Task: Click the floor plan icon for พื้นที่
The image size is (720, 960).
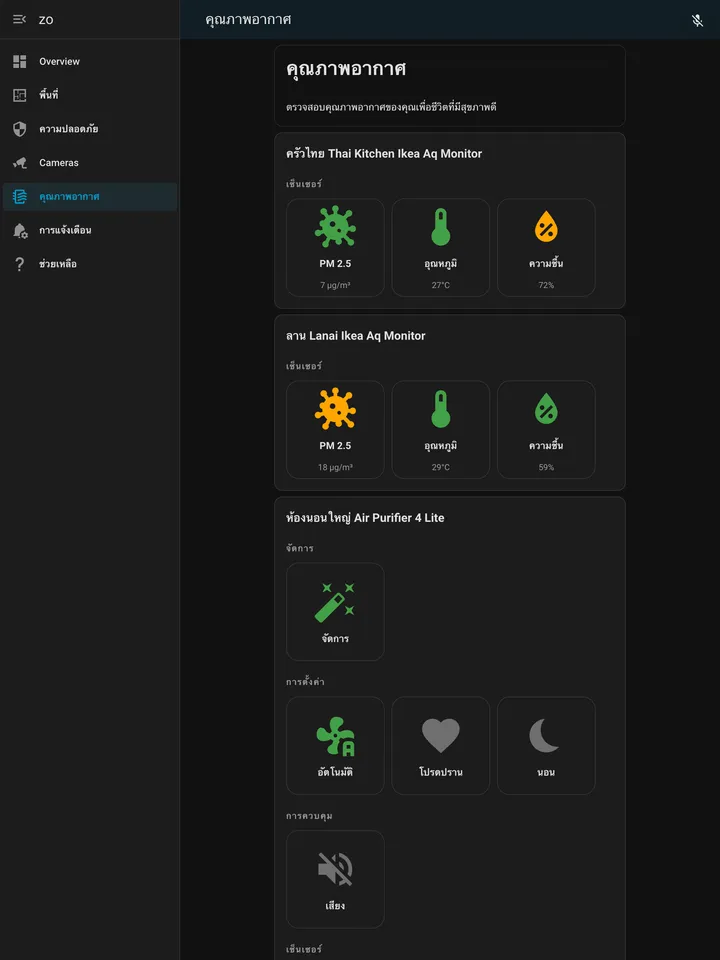Action: (20, 95)
